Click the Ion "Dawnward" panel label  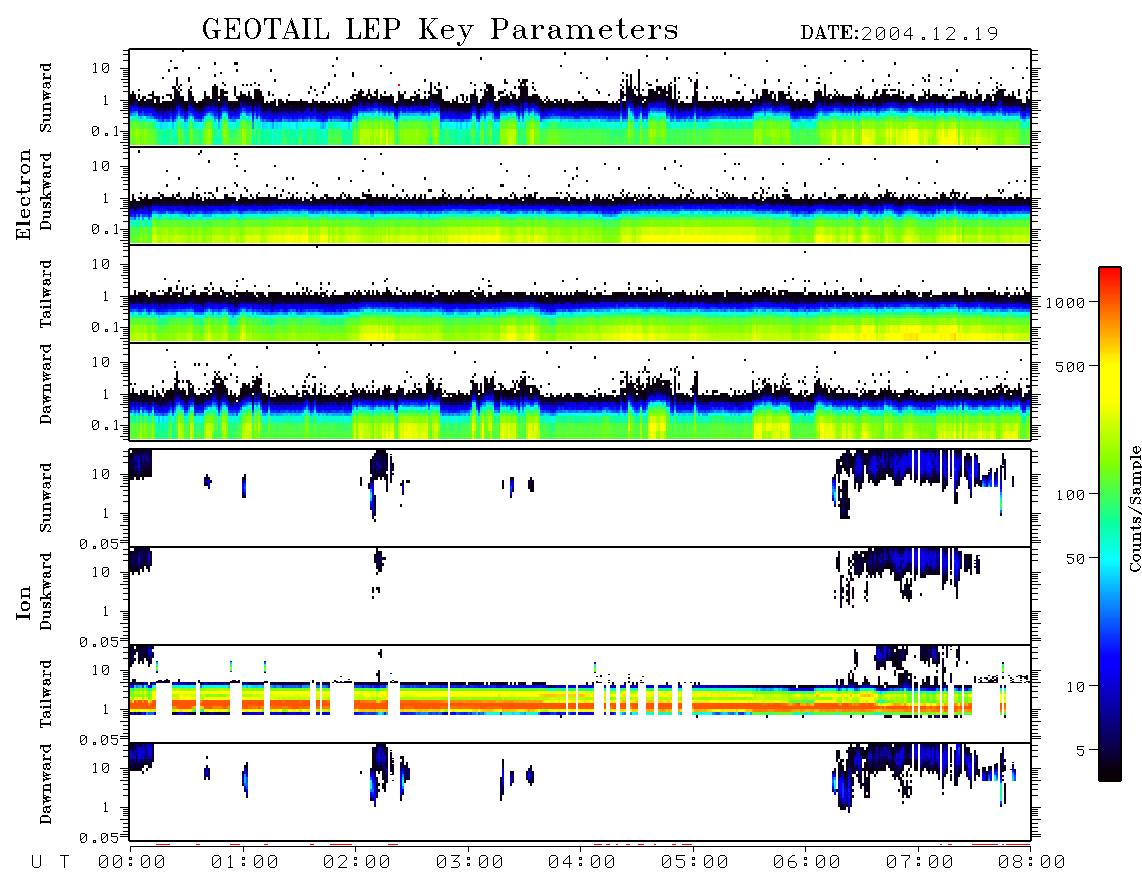point(46,784)
